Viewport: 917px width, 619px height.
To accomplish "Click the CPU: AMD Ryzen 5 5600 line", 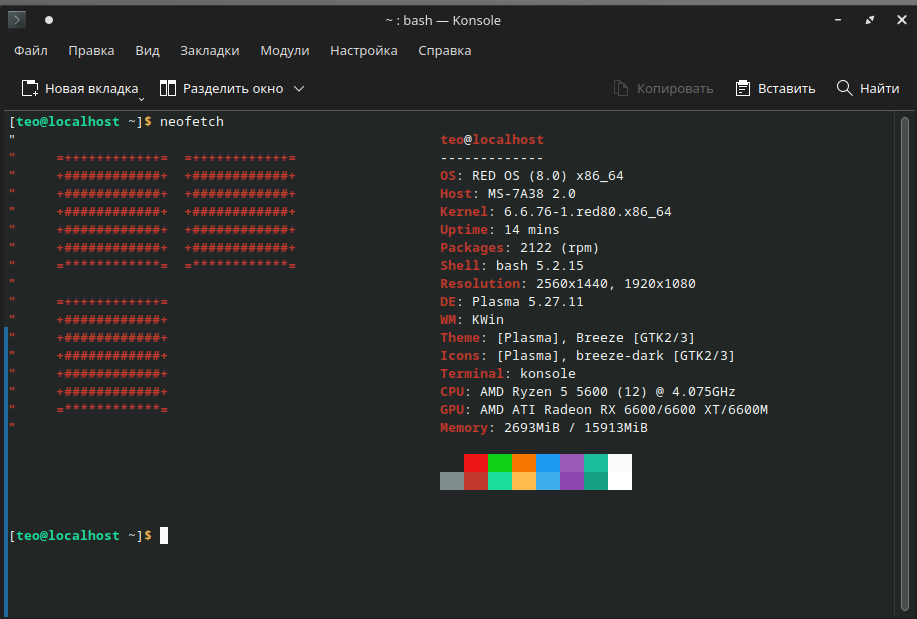I will coord(588,391).
